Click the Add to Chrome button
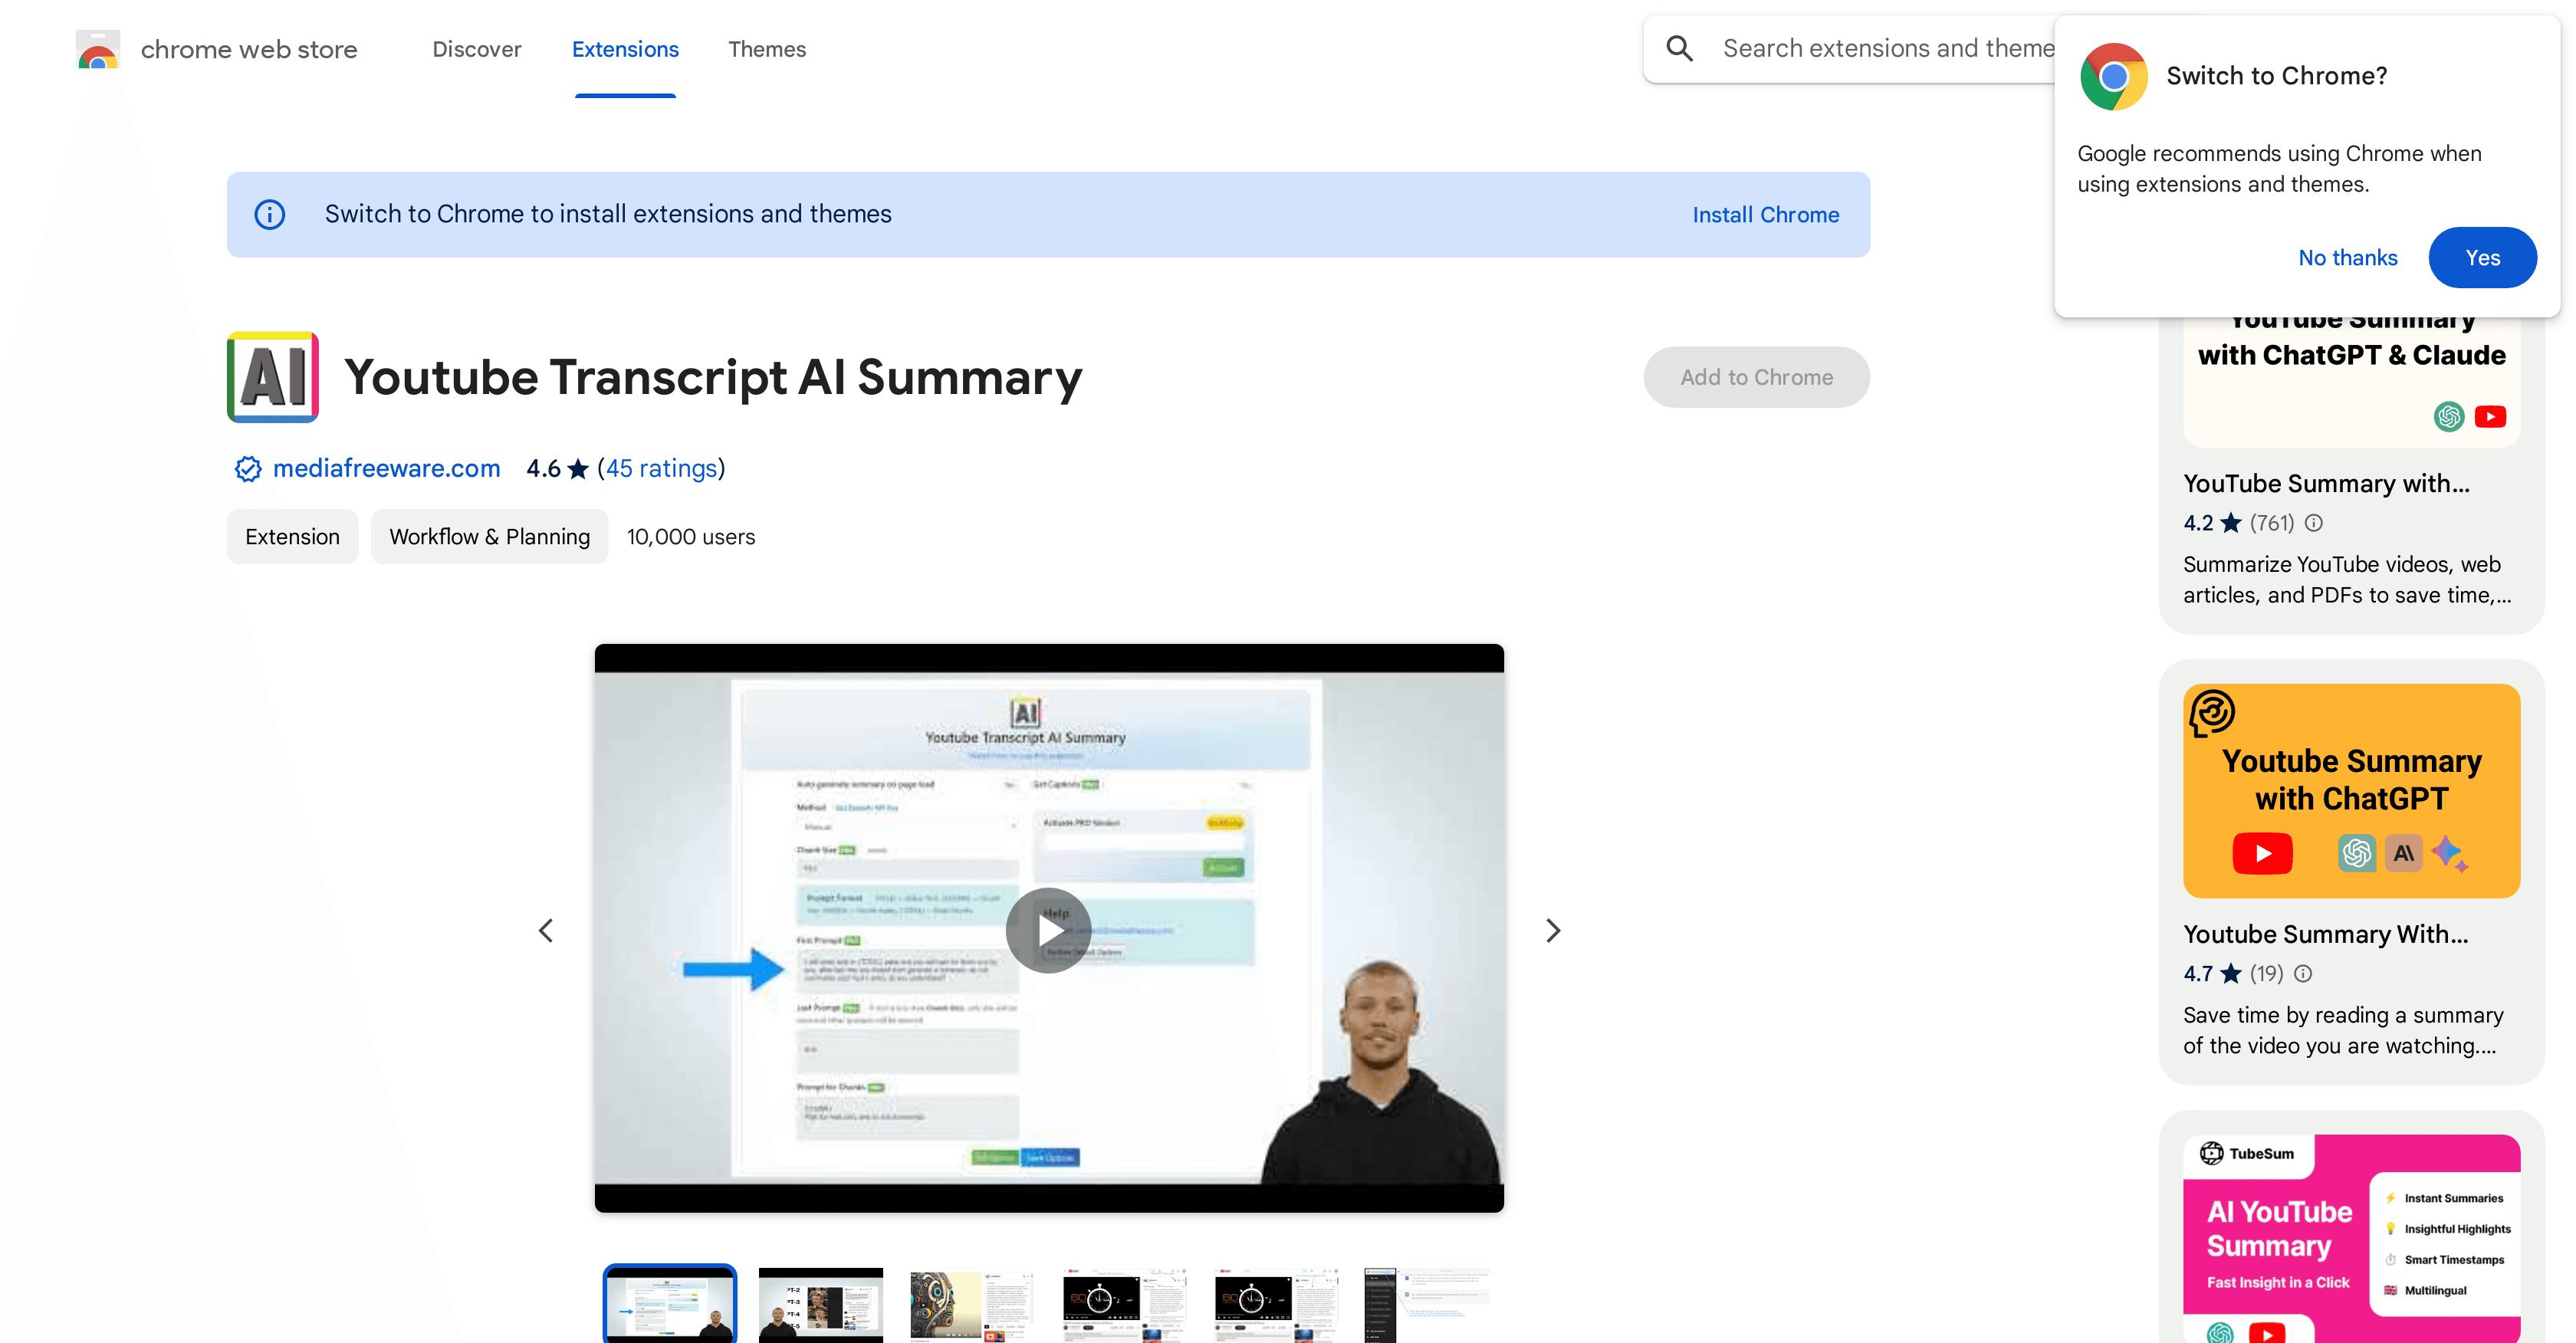The width and height of the screenshot is (2576, 1343). pos(1756,377)
